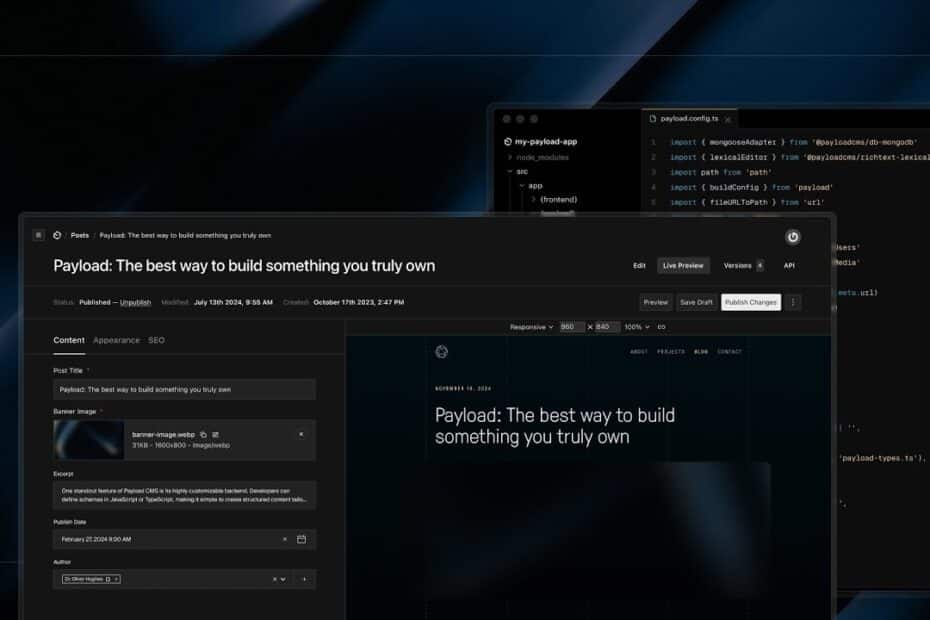Click my-payload-app project root in editor
This screenshot has width=930, height=620.
[540, 142]
